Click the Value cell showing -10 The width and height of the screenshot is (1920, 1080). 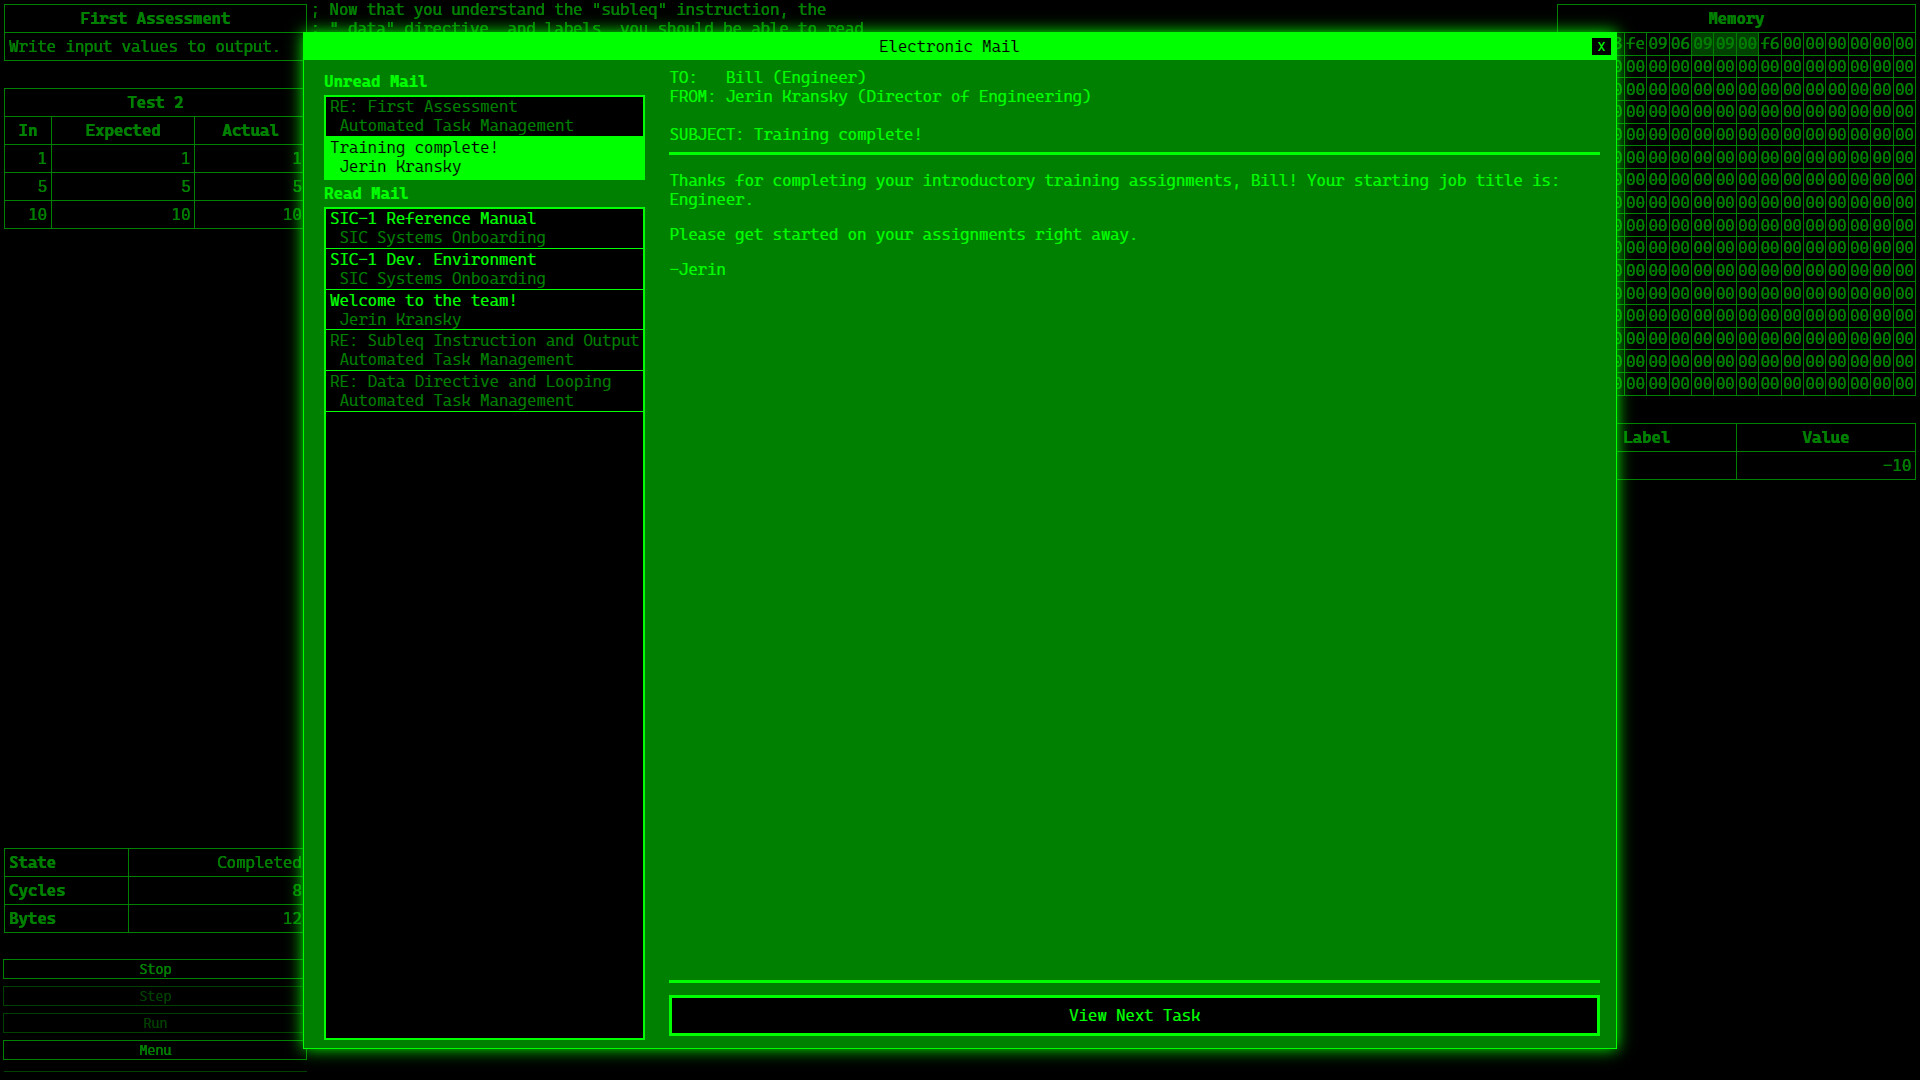tap(1826, 465)
